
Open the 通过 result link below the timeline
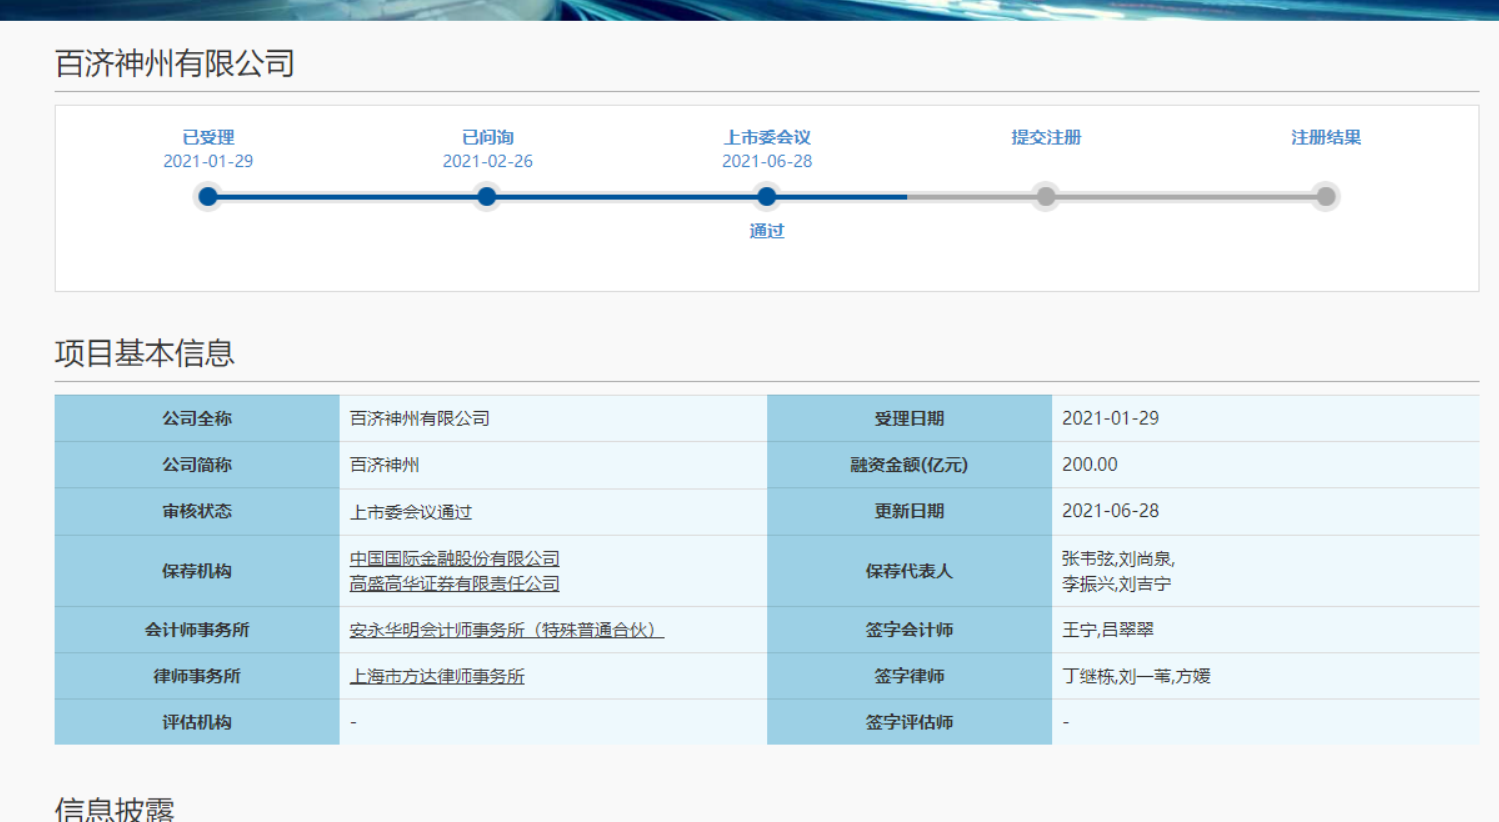(766, 231)
